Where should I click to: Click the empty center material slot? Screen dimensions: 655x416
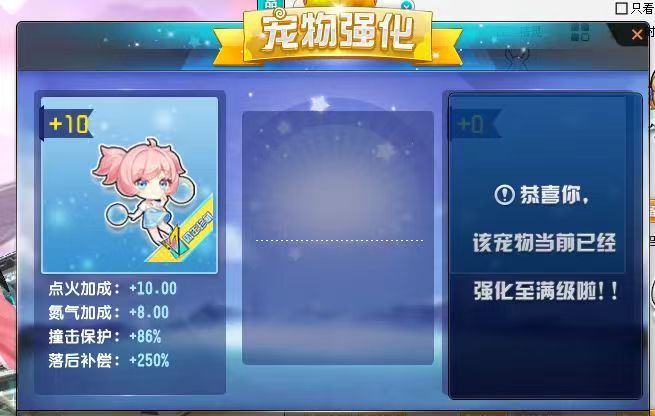338,237
